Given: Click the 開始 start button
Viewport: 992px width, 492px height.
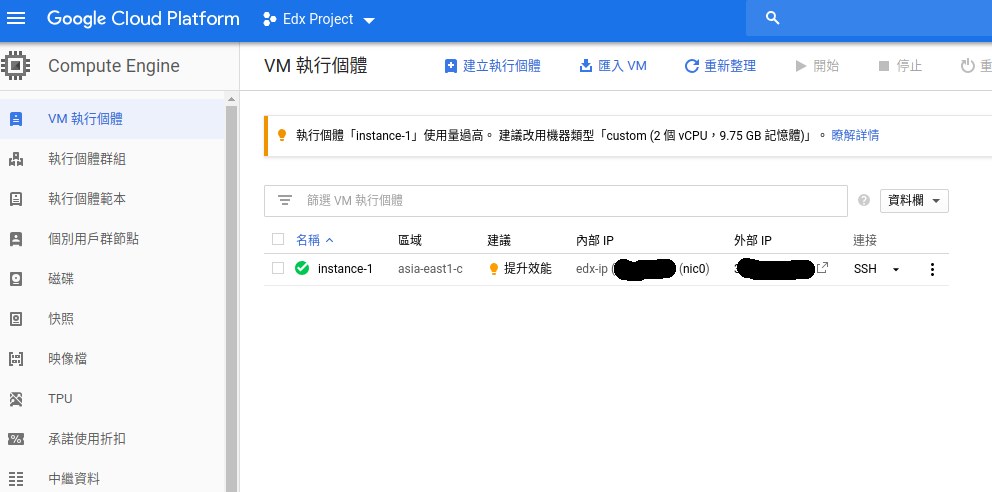Looking at the screenshot, I should click(x=817, y=66).
